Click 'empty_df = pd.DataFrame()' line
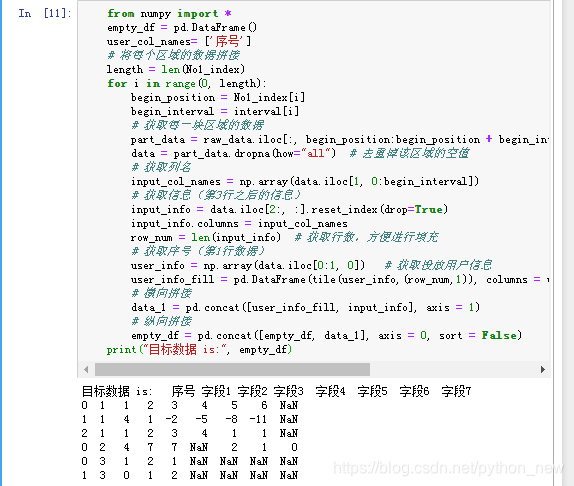The height and width of the screenshot is (486, 574). 182,27
